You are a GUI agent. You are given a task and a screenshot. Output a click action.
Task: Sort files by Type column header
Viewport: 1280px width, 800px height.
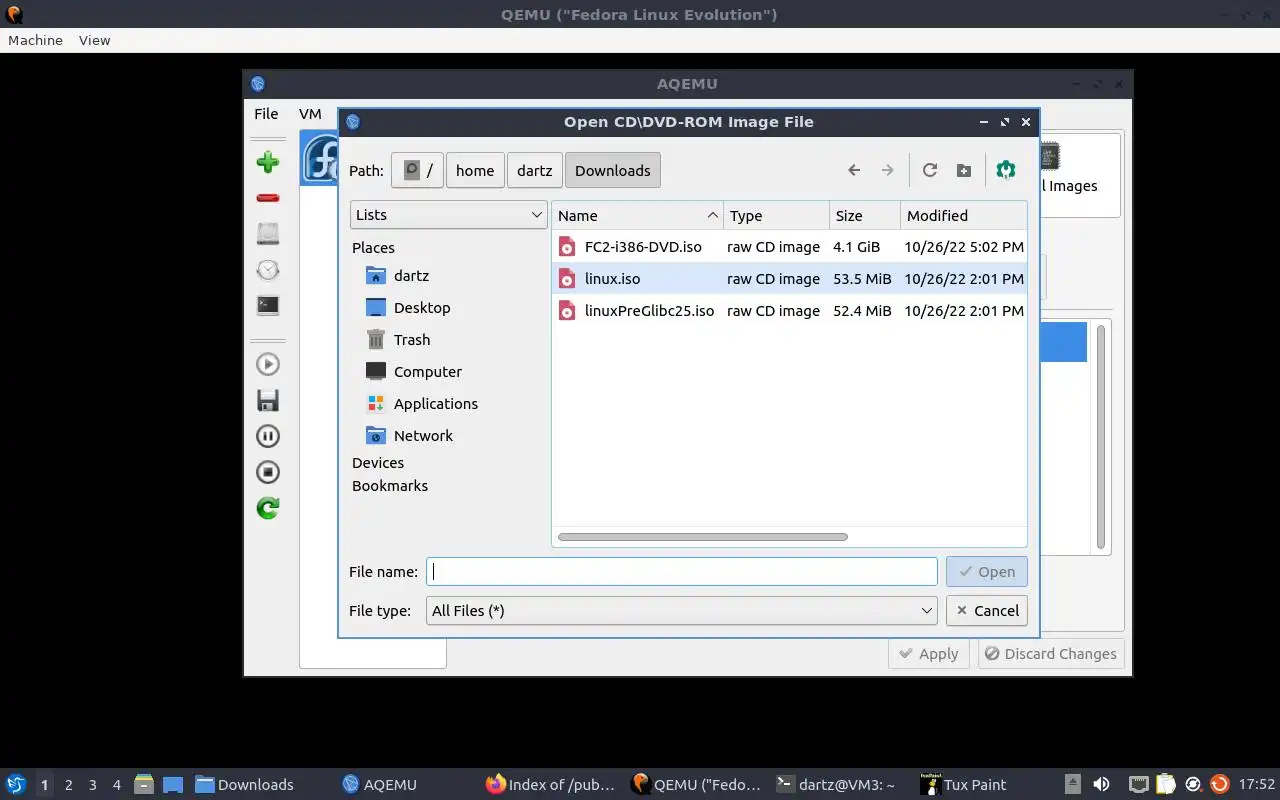pyautogui.click(x=776, y=216)
